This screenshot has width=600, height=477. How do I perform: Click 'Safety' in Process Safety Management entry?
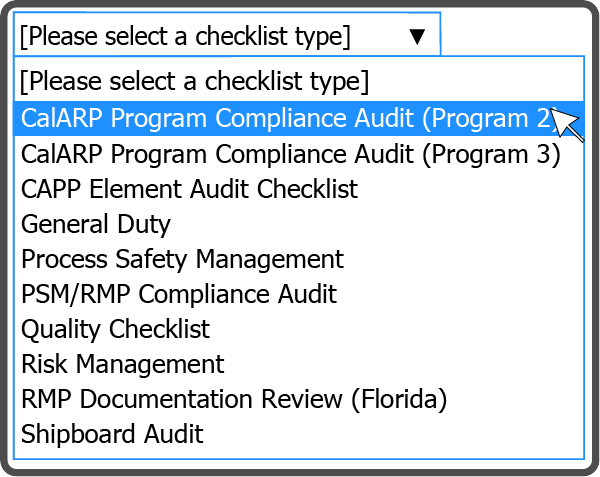[152, 259]
